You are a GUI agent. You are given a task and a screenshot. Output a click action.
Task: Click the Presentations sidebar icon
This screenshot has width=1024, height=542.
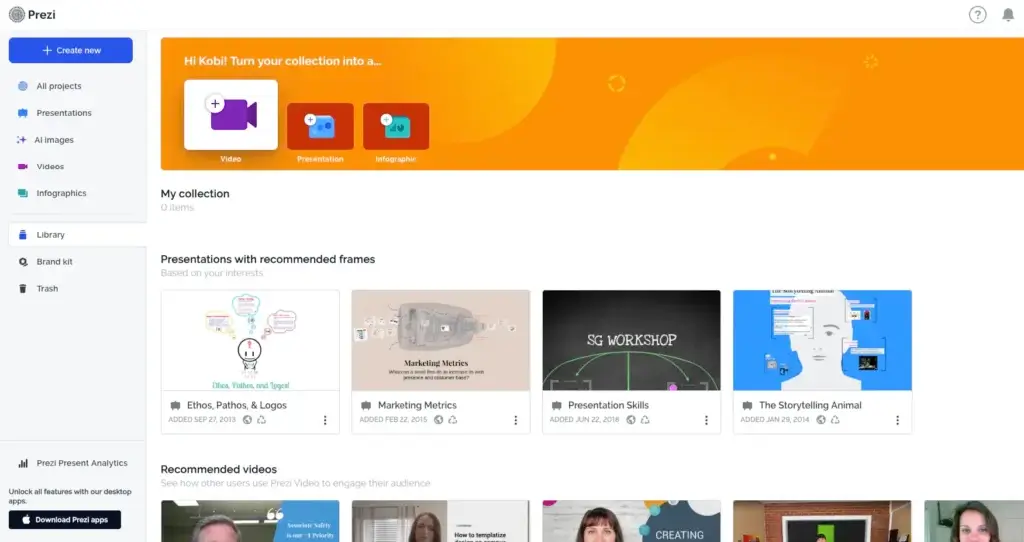pos(23,113)
